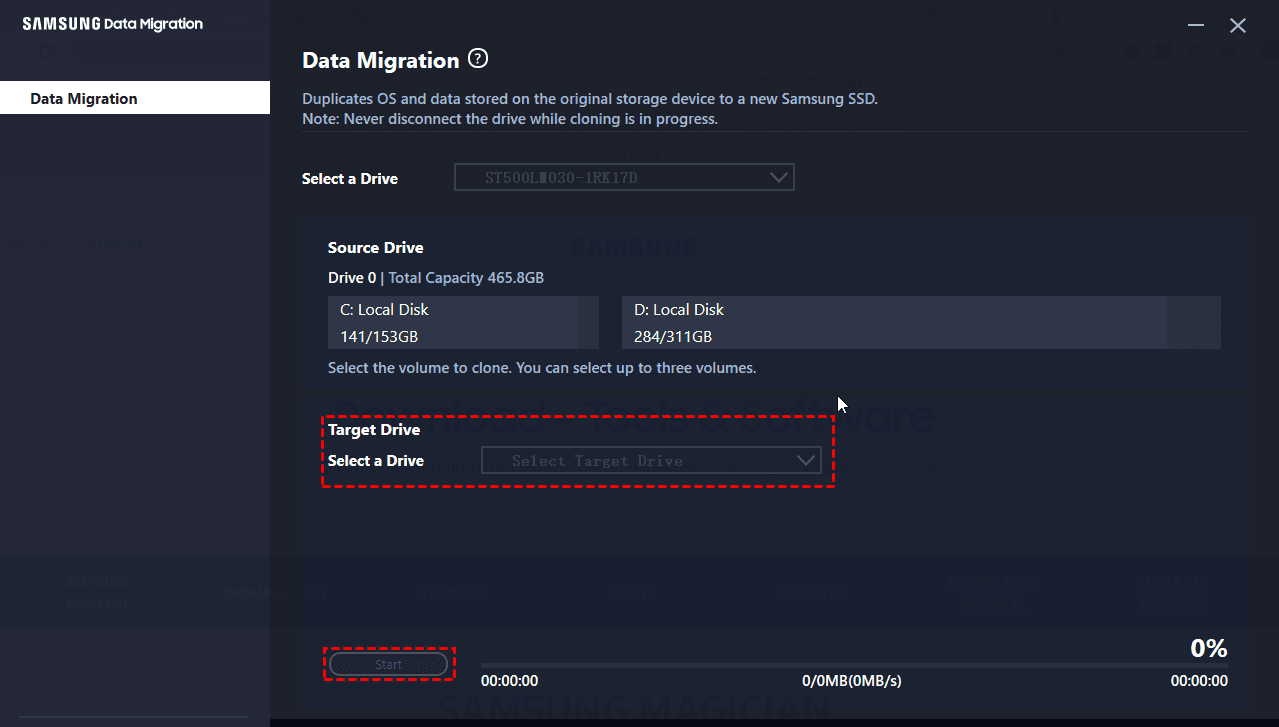Minimize the Samsung Data Migration window
The height and width of the screenshot is (727, 1279).
click(1195, 26)
